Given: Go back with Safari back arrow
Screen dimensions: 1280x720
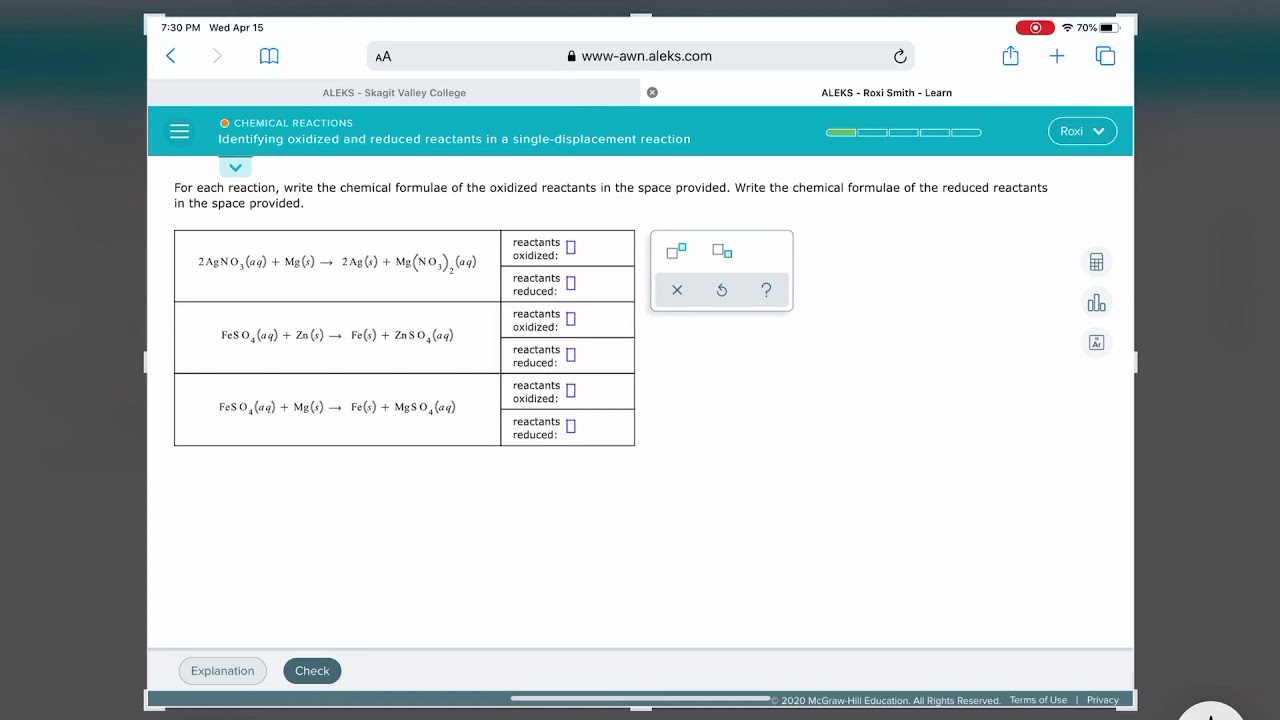Looking at the screenshot, I should (x=170, y=56).
